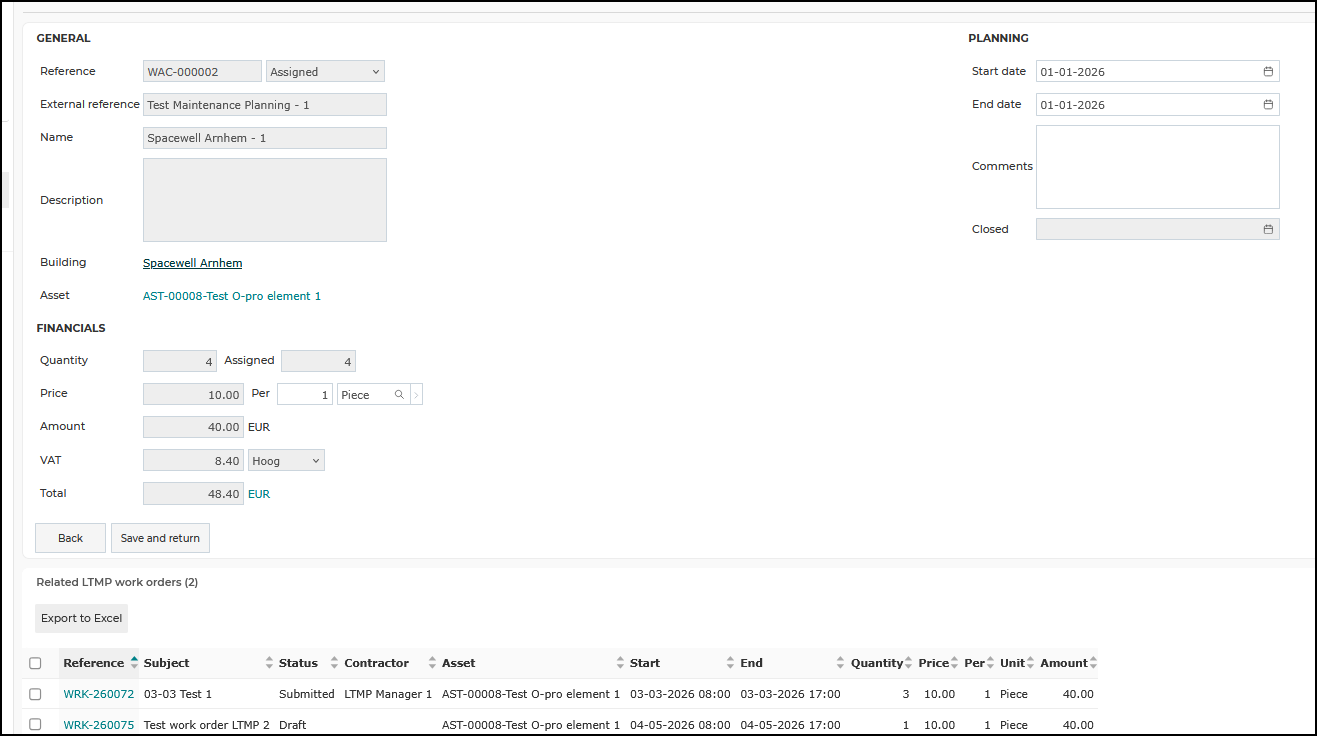Image resolution: width=1317 pixels, height=736 pixels.
Task: Click the Back button
Action: [70, 538]
